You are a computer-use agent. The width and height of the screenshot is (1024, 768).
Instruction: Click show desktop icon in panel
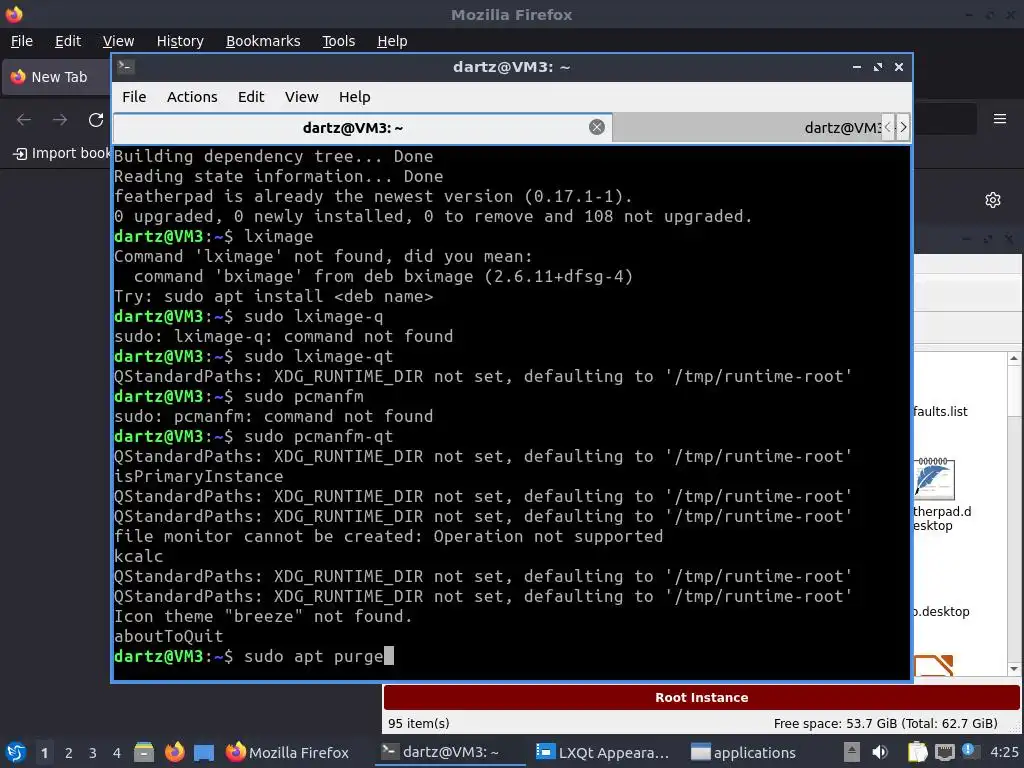pos(204,752)
